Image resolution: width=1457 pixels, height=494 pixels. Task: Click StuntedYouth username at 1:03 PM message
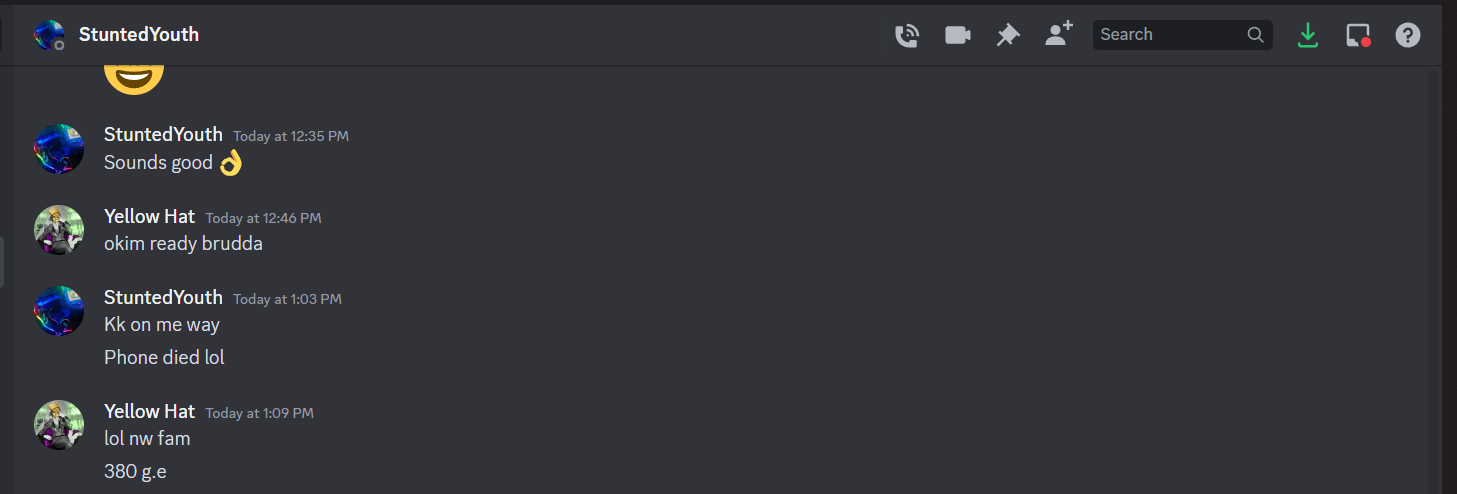point(163,297)
